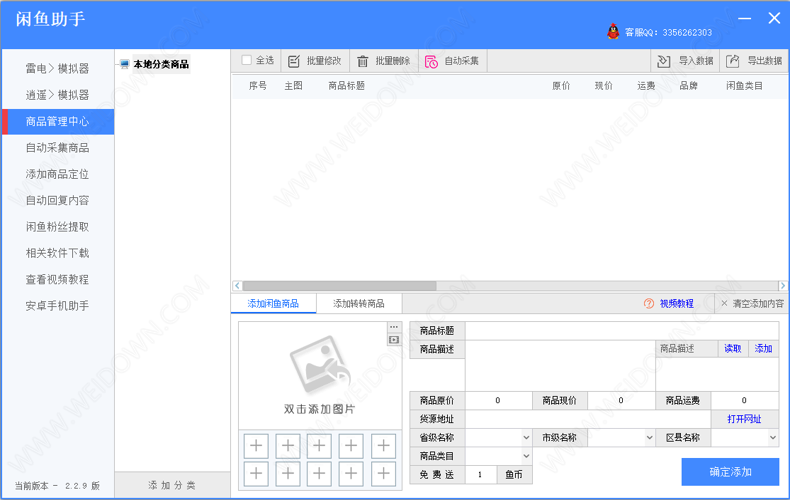Open the 市级名称 city dropdown

click(x=649, y=438)
